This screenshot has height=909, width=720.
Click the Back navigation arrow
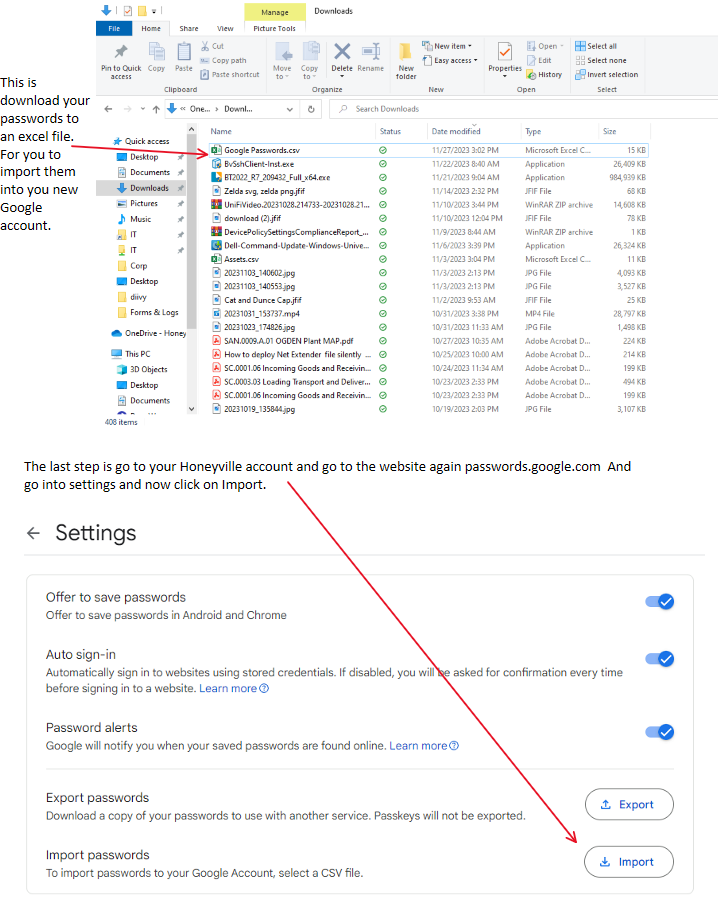click(108, 109)
